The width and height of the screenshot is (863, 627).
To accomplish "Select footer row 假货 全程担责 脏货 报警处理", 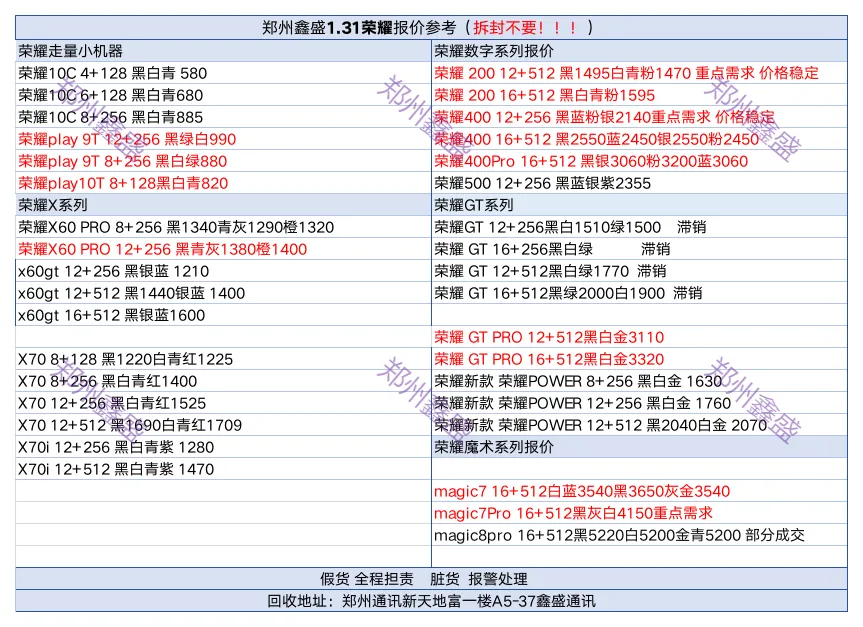I will click(432, 579).
